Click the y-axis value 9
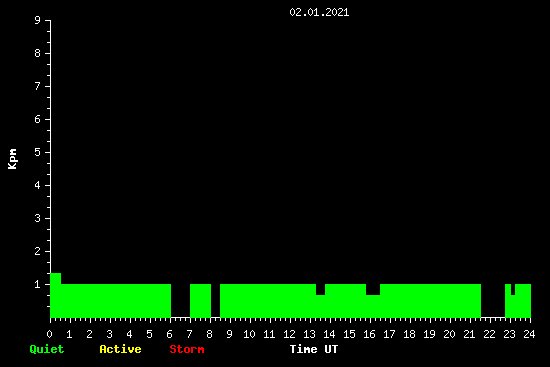This screenshot has height=367, width=550. pos(38,20)
